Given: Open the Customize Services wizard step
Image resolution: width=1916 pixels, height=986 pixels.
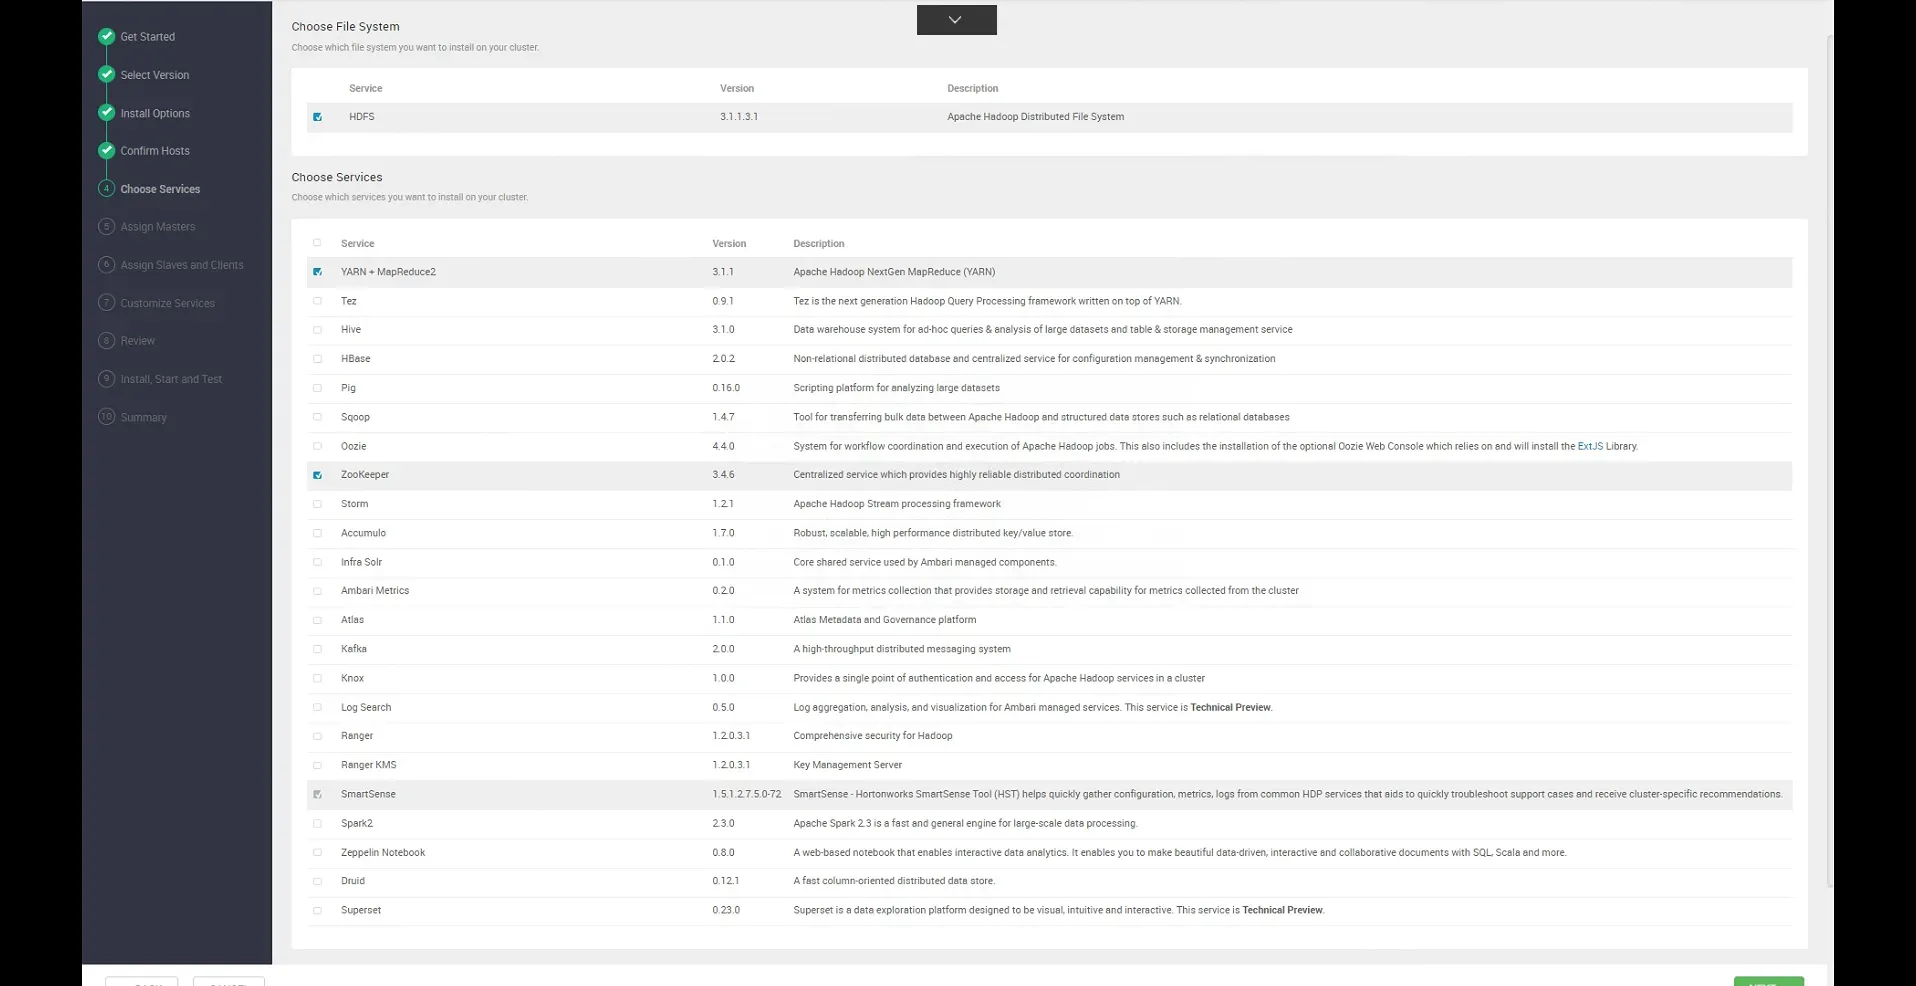Looking at the screenshot, I should click(167, 303).
